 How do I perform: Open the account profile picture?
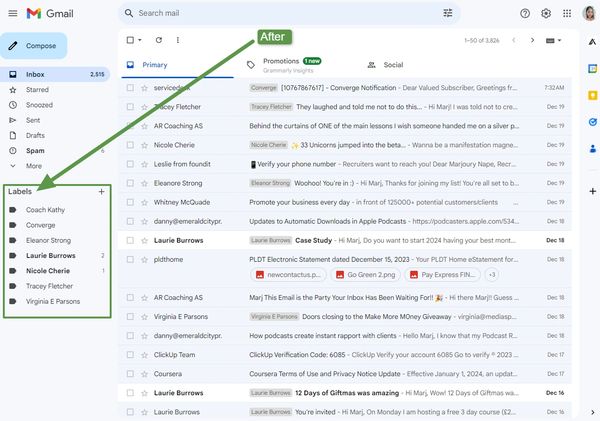589,13
